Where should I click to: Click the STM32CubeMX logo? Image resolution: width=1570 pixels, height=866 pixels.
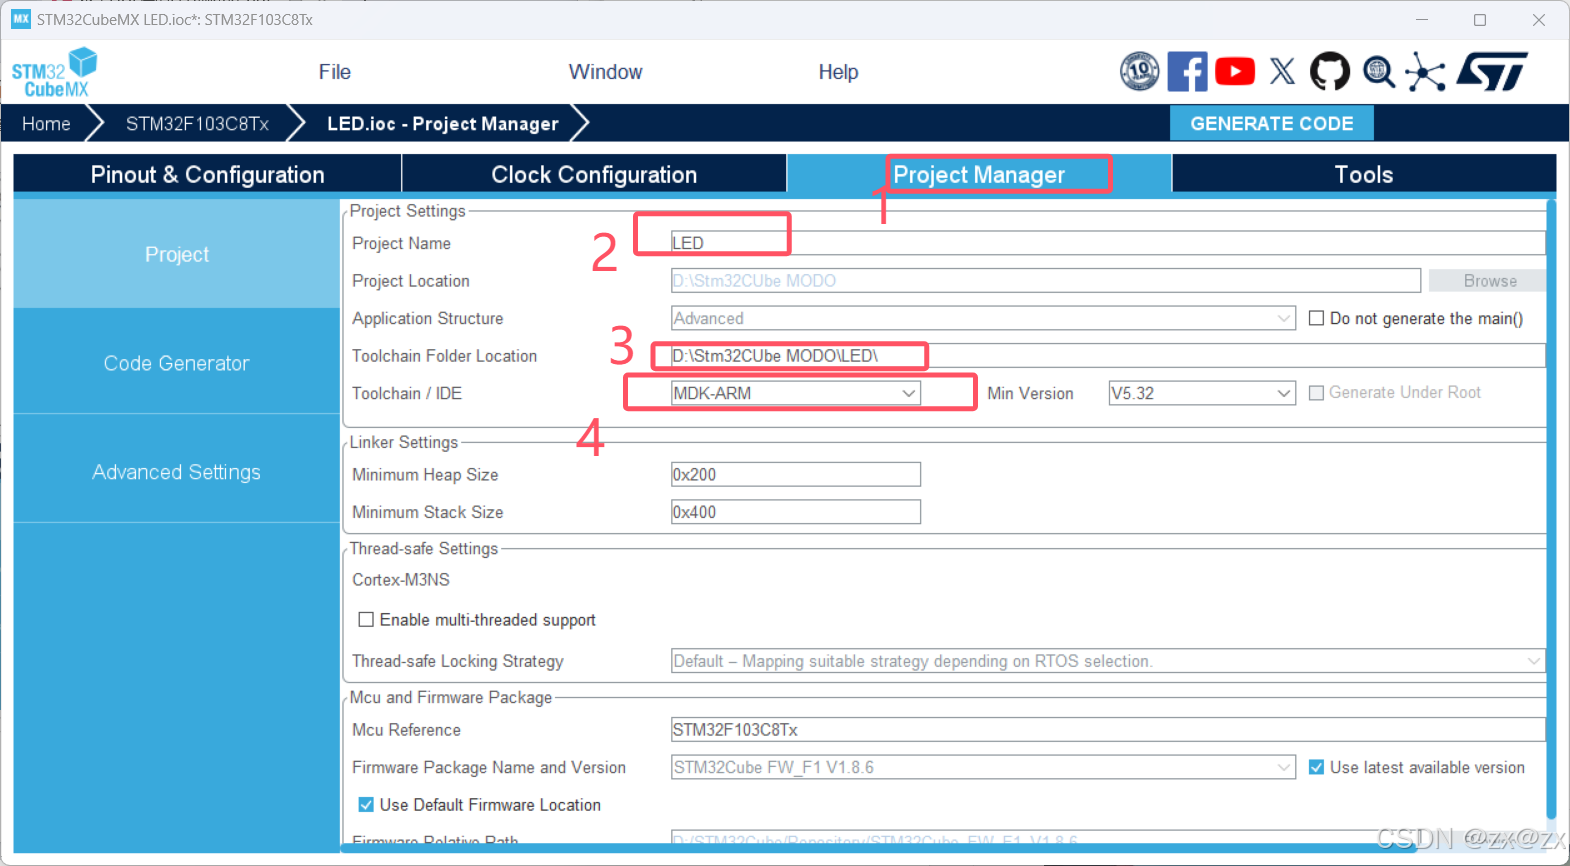[x=54, y=72]
